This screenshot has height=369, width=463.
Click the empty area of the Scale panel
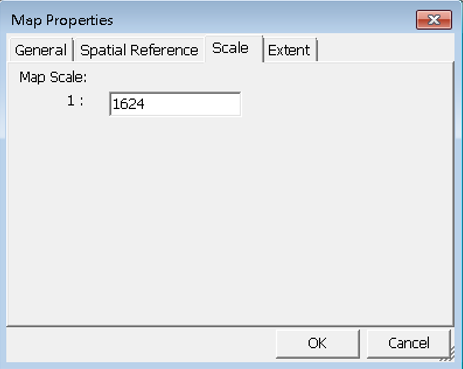point(230,217)
